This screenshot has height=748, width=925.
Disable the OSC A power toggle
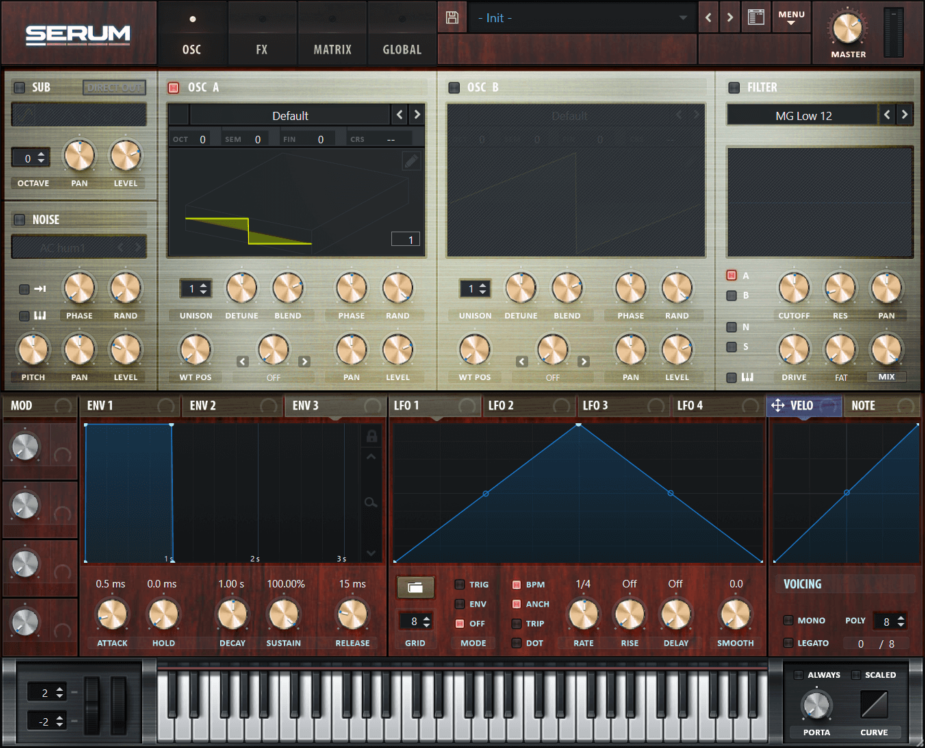pyautogui.click(x=173, y=87)
